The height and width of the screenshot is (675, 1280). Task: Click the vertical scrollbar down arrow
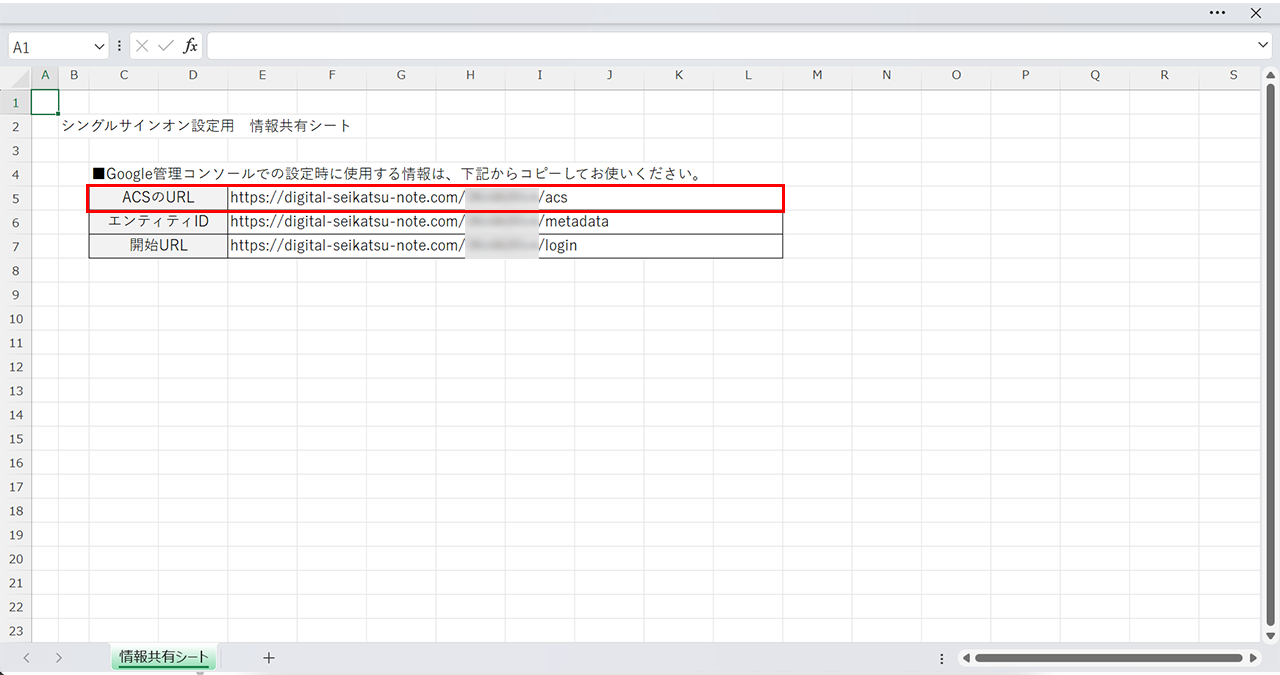1271,635
